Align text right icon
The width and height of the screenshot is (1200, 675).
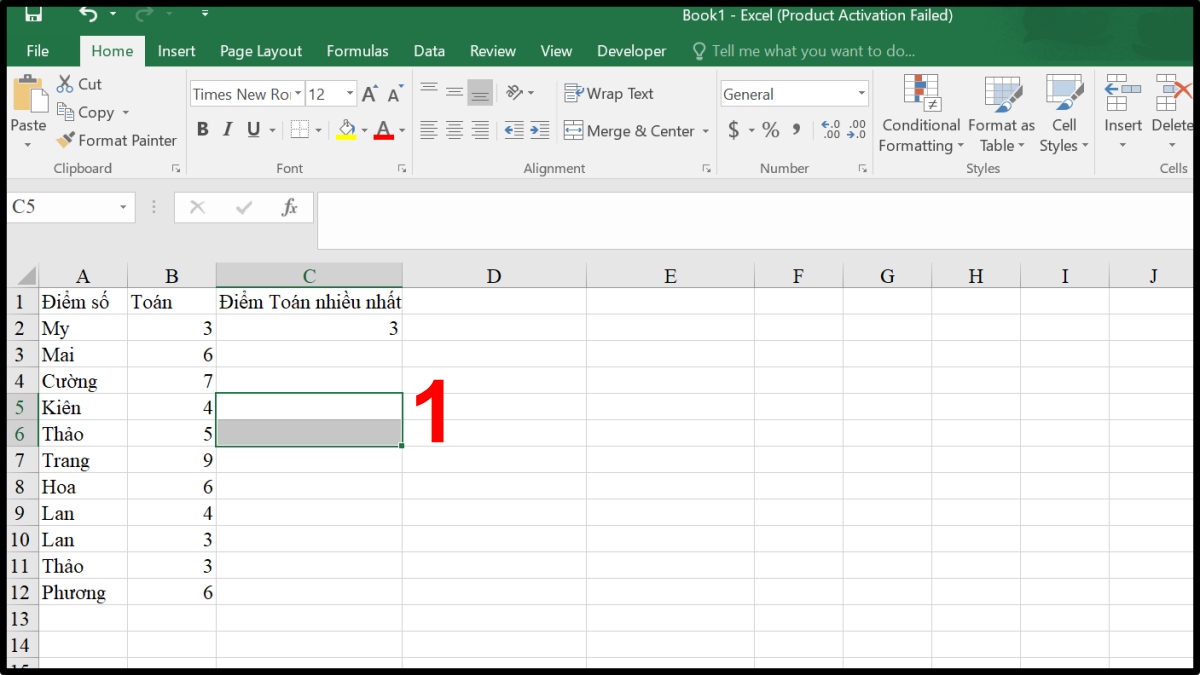coord(480,130)
